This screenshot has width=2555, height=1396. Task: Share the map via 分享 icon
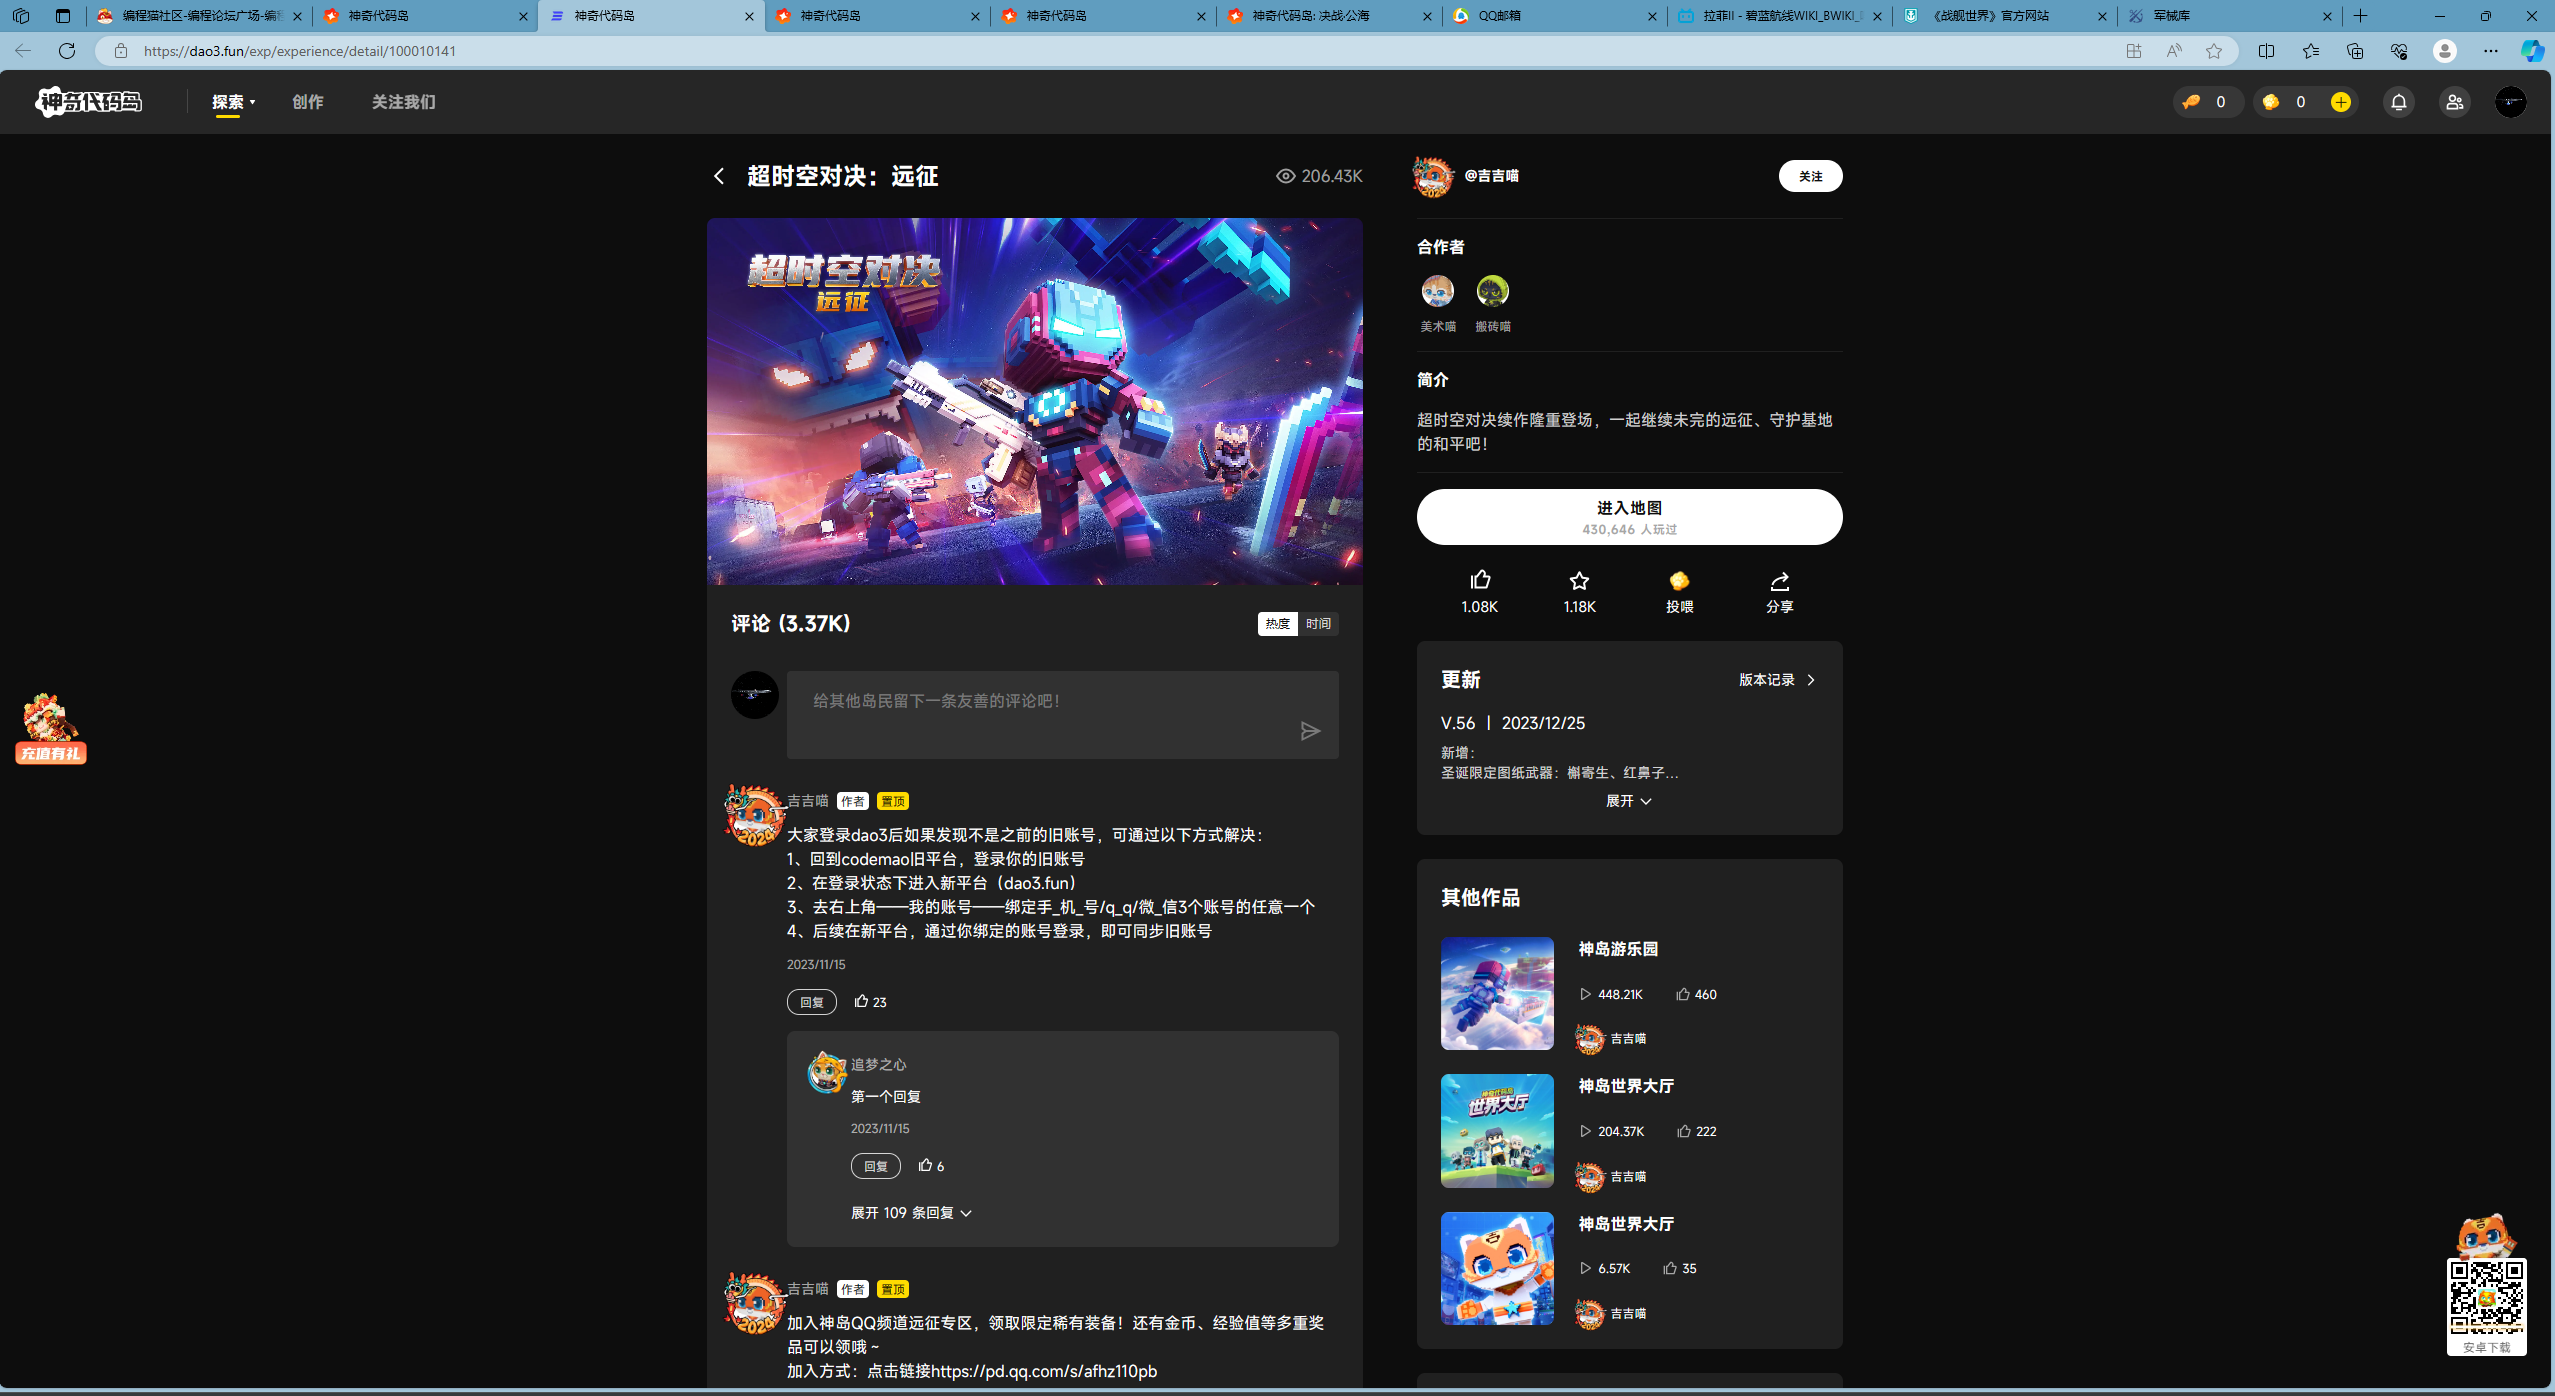[1779, 581]
